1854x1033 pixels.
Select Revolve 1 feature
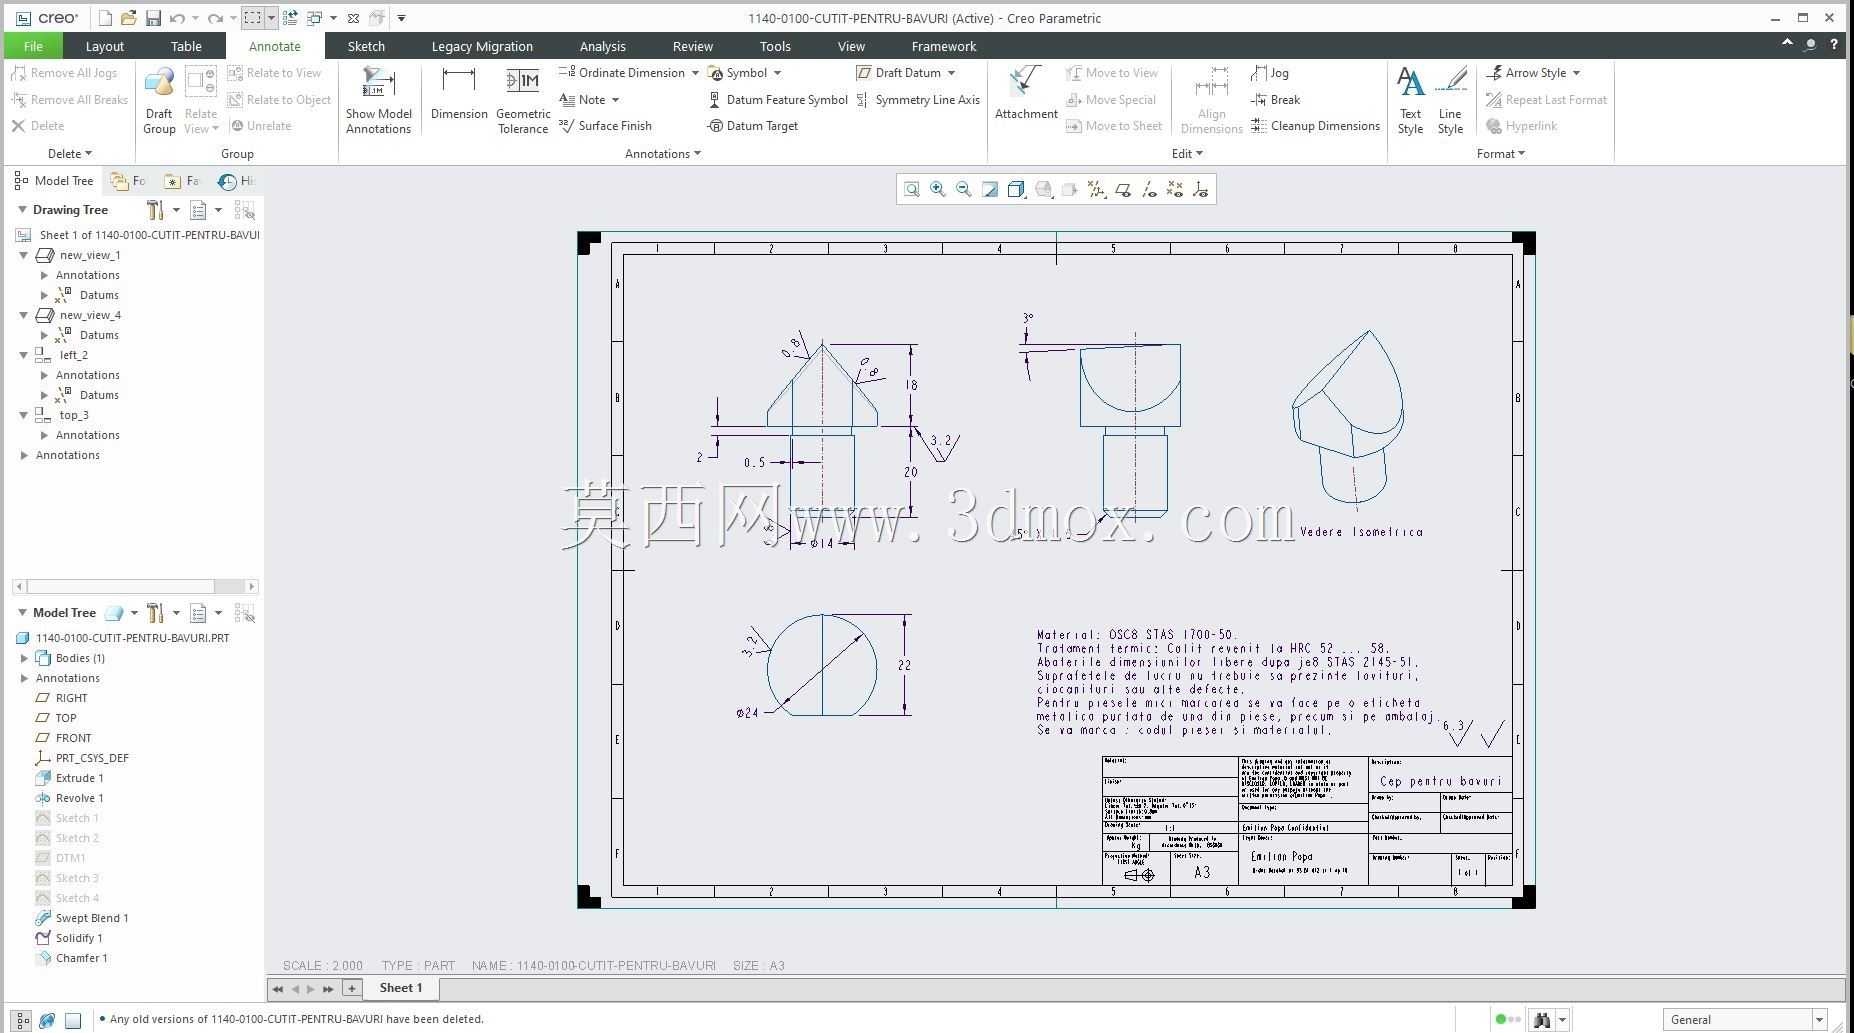(x=70, y=798)
